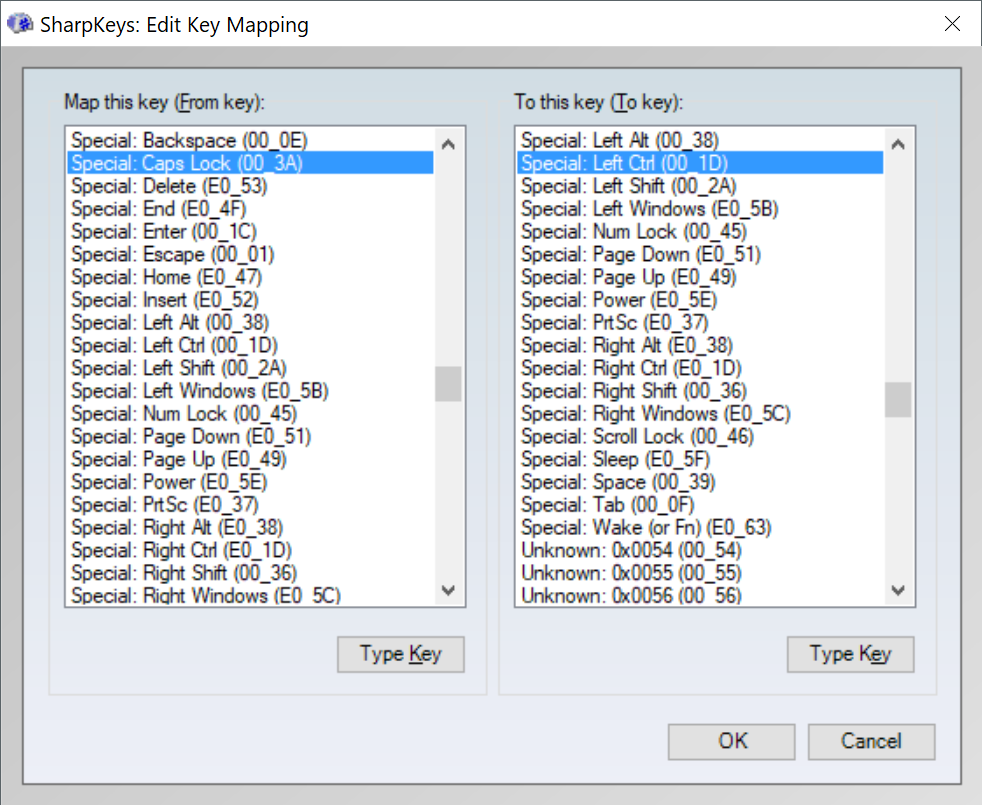
Task: Select Page Up (E0_49) in From key list
Action: coord(251,459)
